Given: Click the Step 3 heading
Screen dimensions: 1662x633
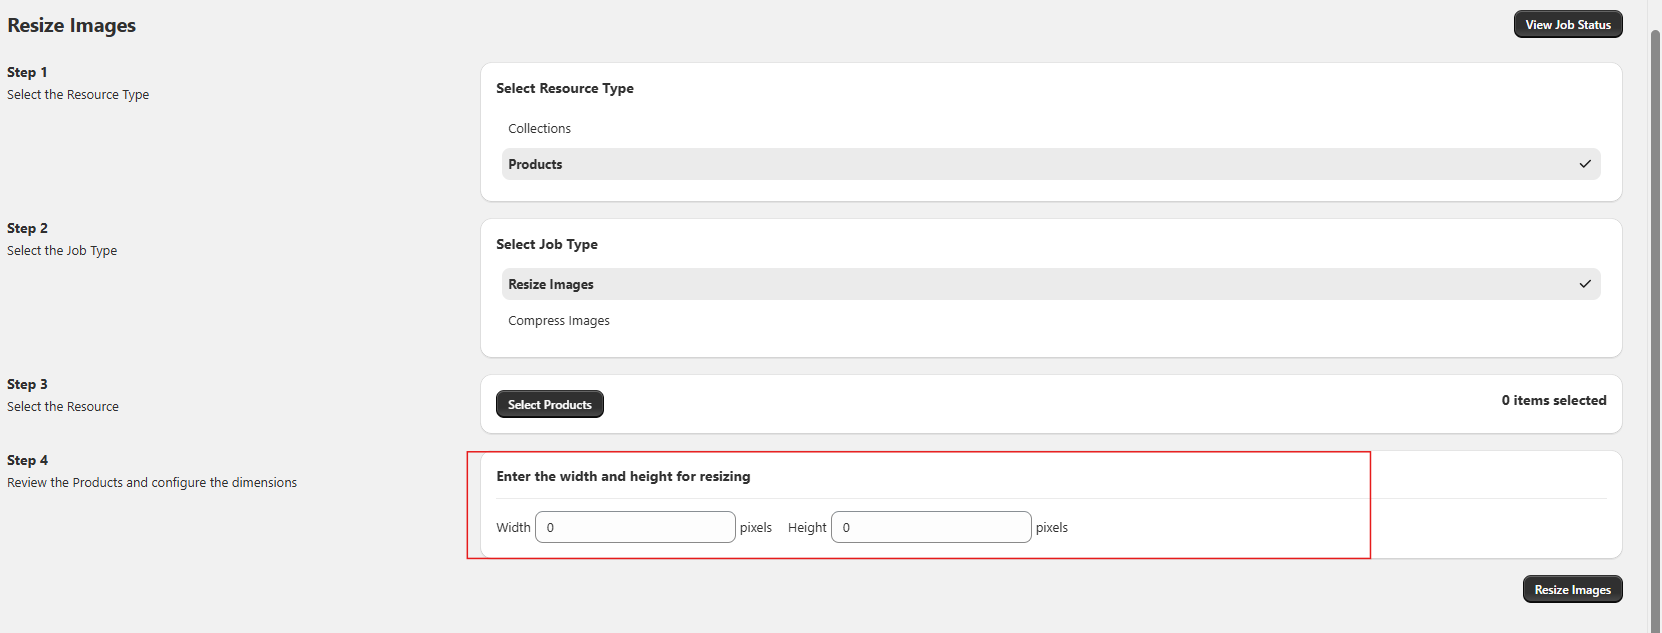Looking at the screenshot, I should pos(27,385).
